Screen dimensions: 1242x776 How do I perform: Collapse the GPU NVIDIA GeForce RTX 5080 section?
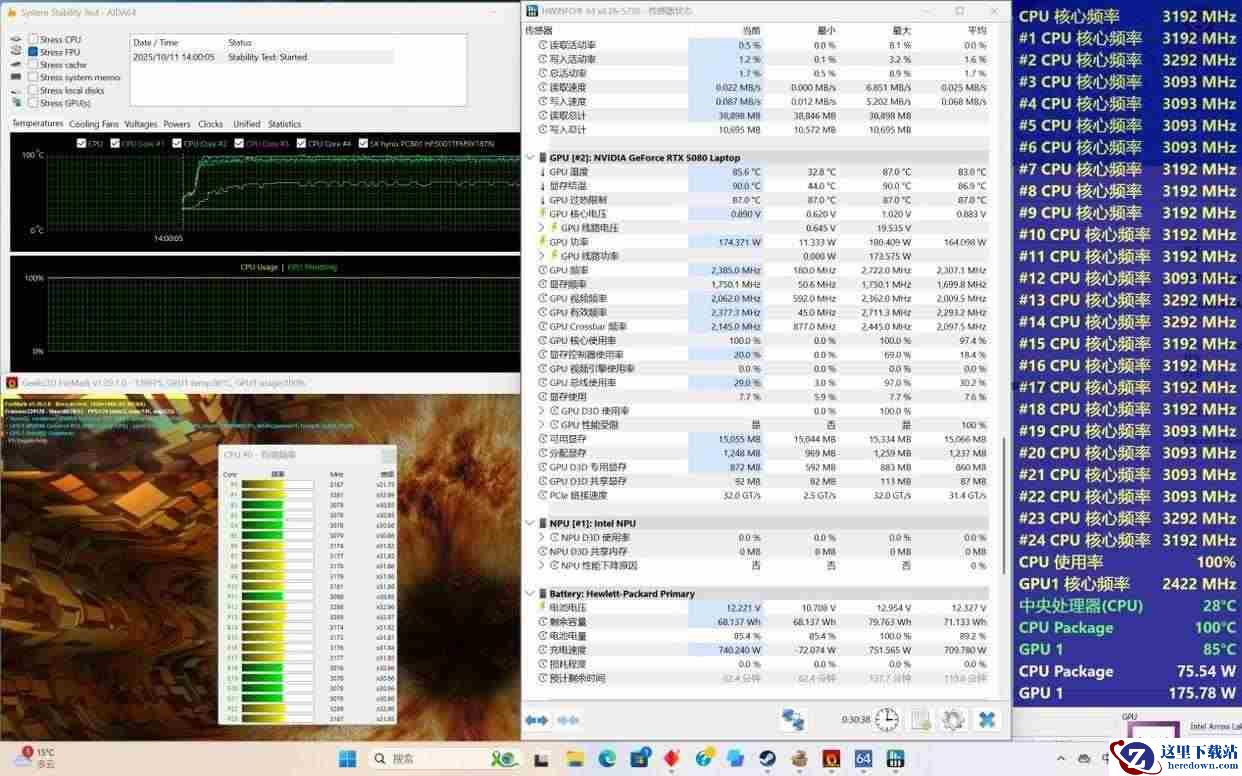pos(530,158)
